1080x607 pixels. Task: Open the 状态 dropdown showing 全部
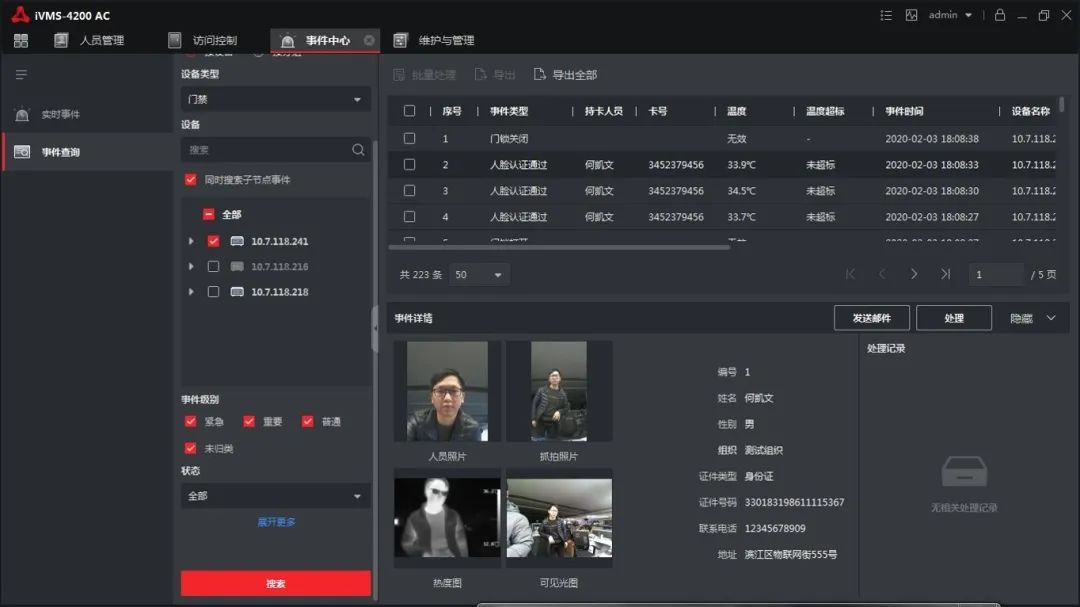coord(275,496)
